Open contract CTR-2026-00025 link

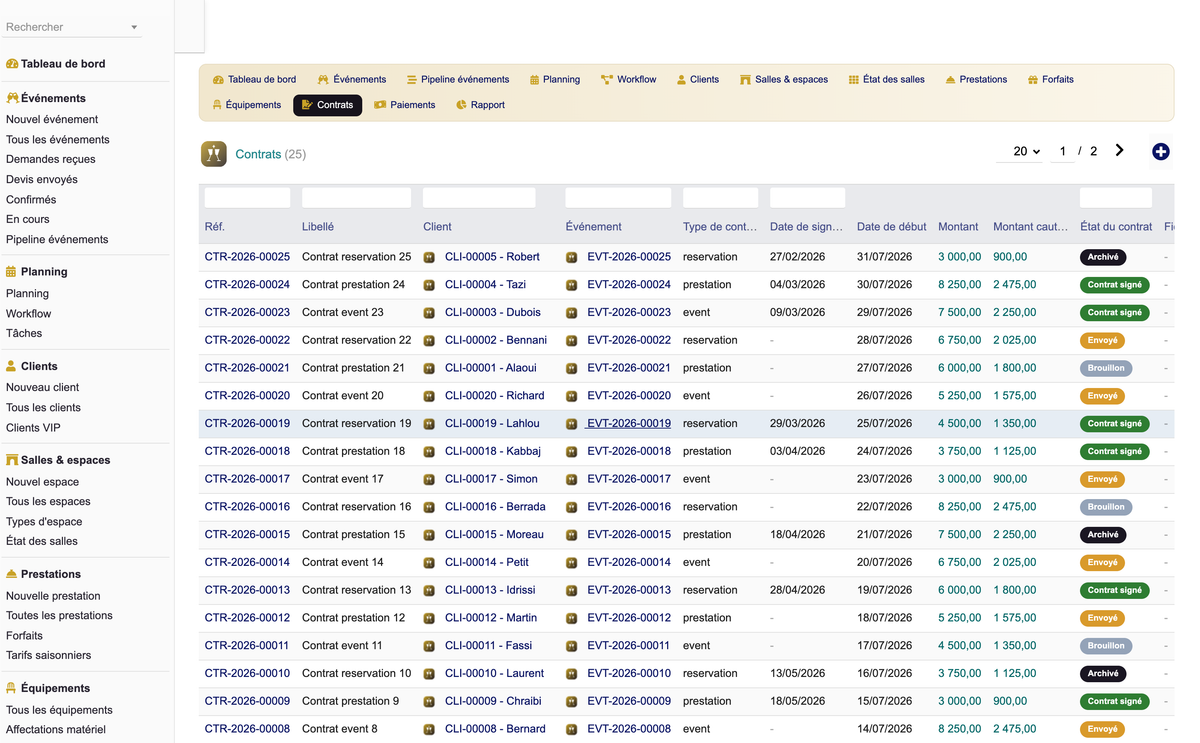tap(247, 257)
